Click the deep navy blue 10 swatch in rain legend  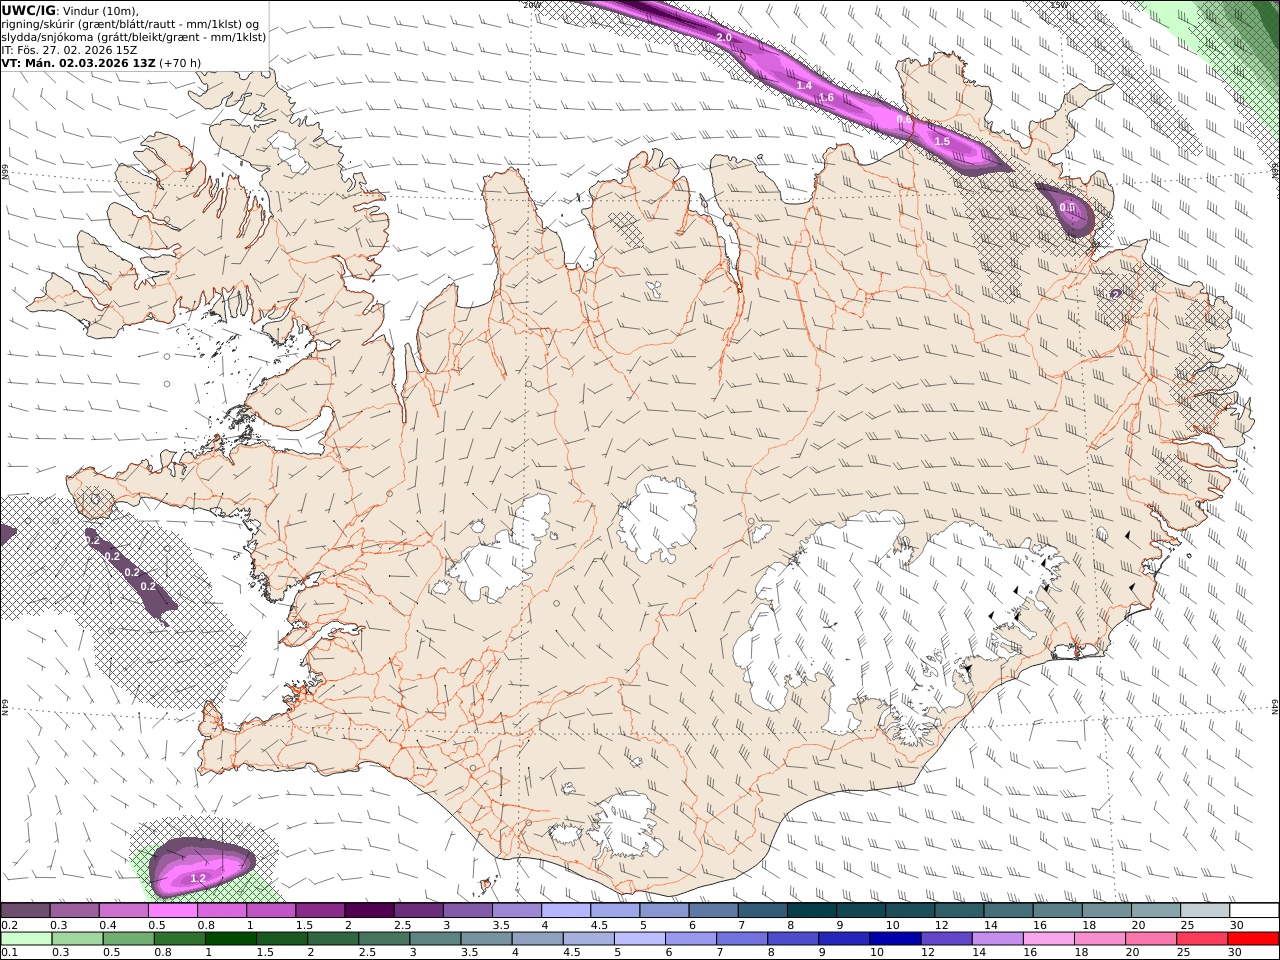pyautogui.click(x=894, y=938)
